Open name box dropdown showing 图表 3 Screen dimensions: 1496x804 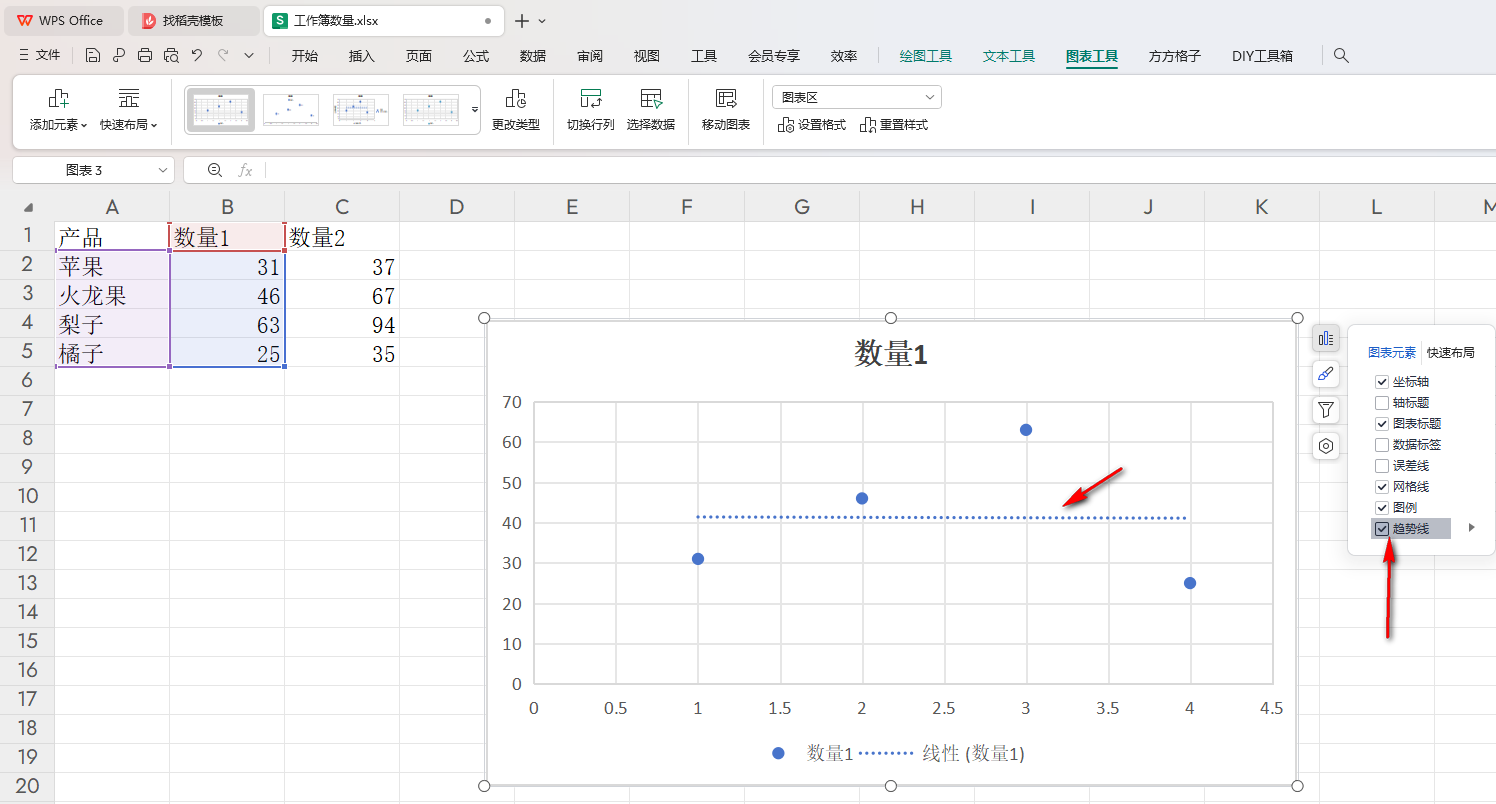tap(163, 171)
